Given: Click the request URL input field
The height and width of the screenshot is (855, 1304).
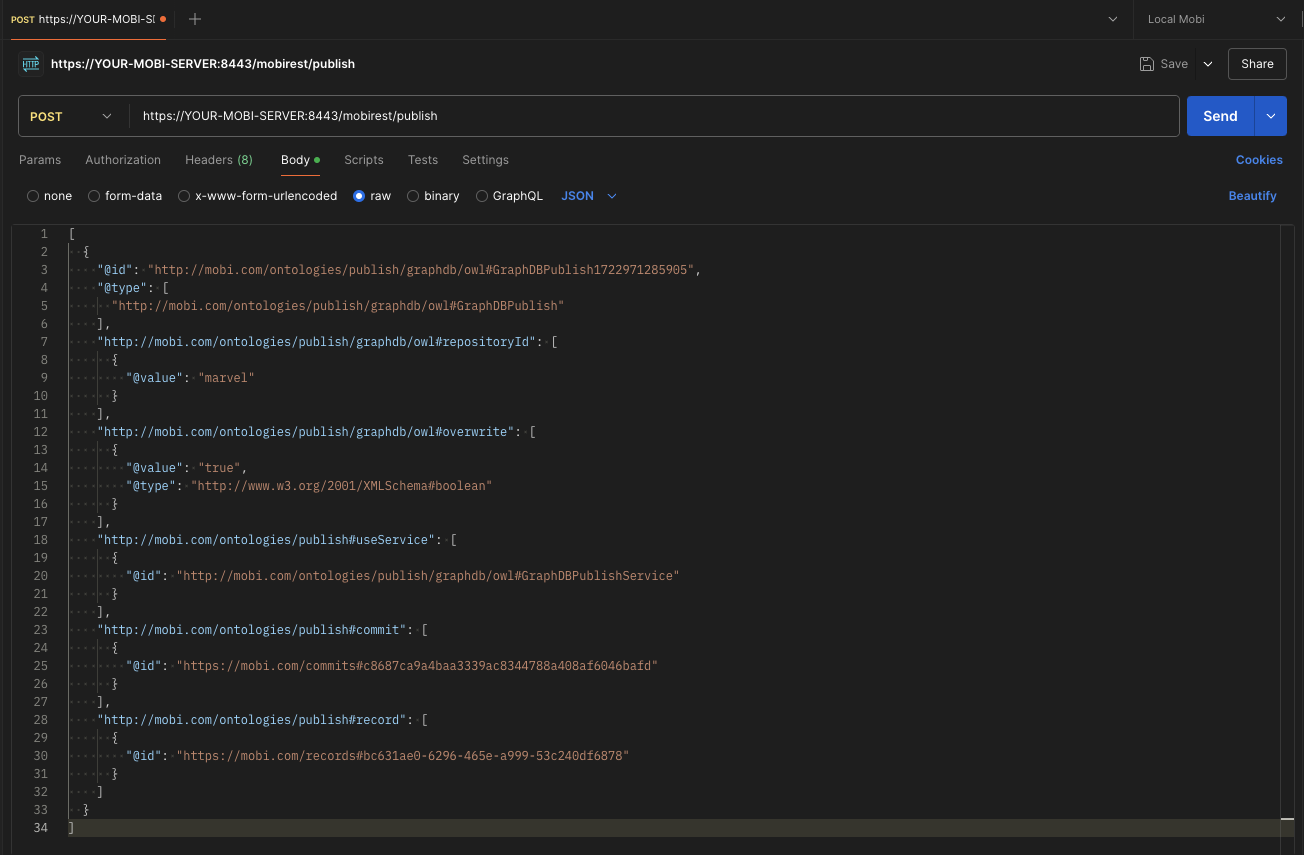Looking at the screenshot, I should 655,116.
